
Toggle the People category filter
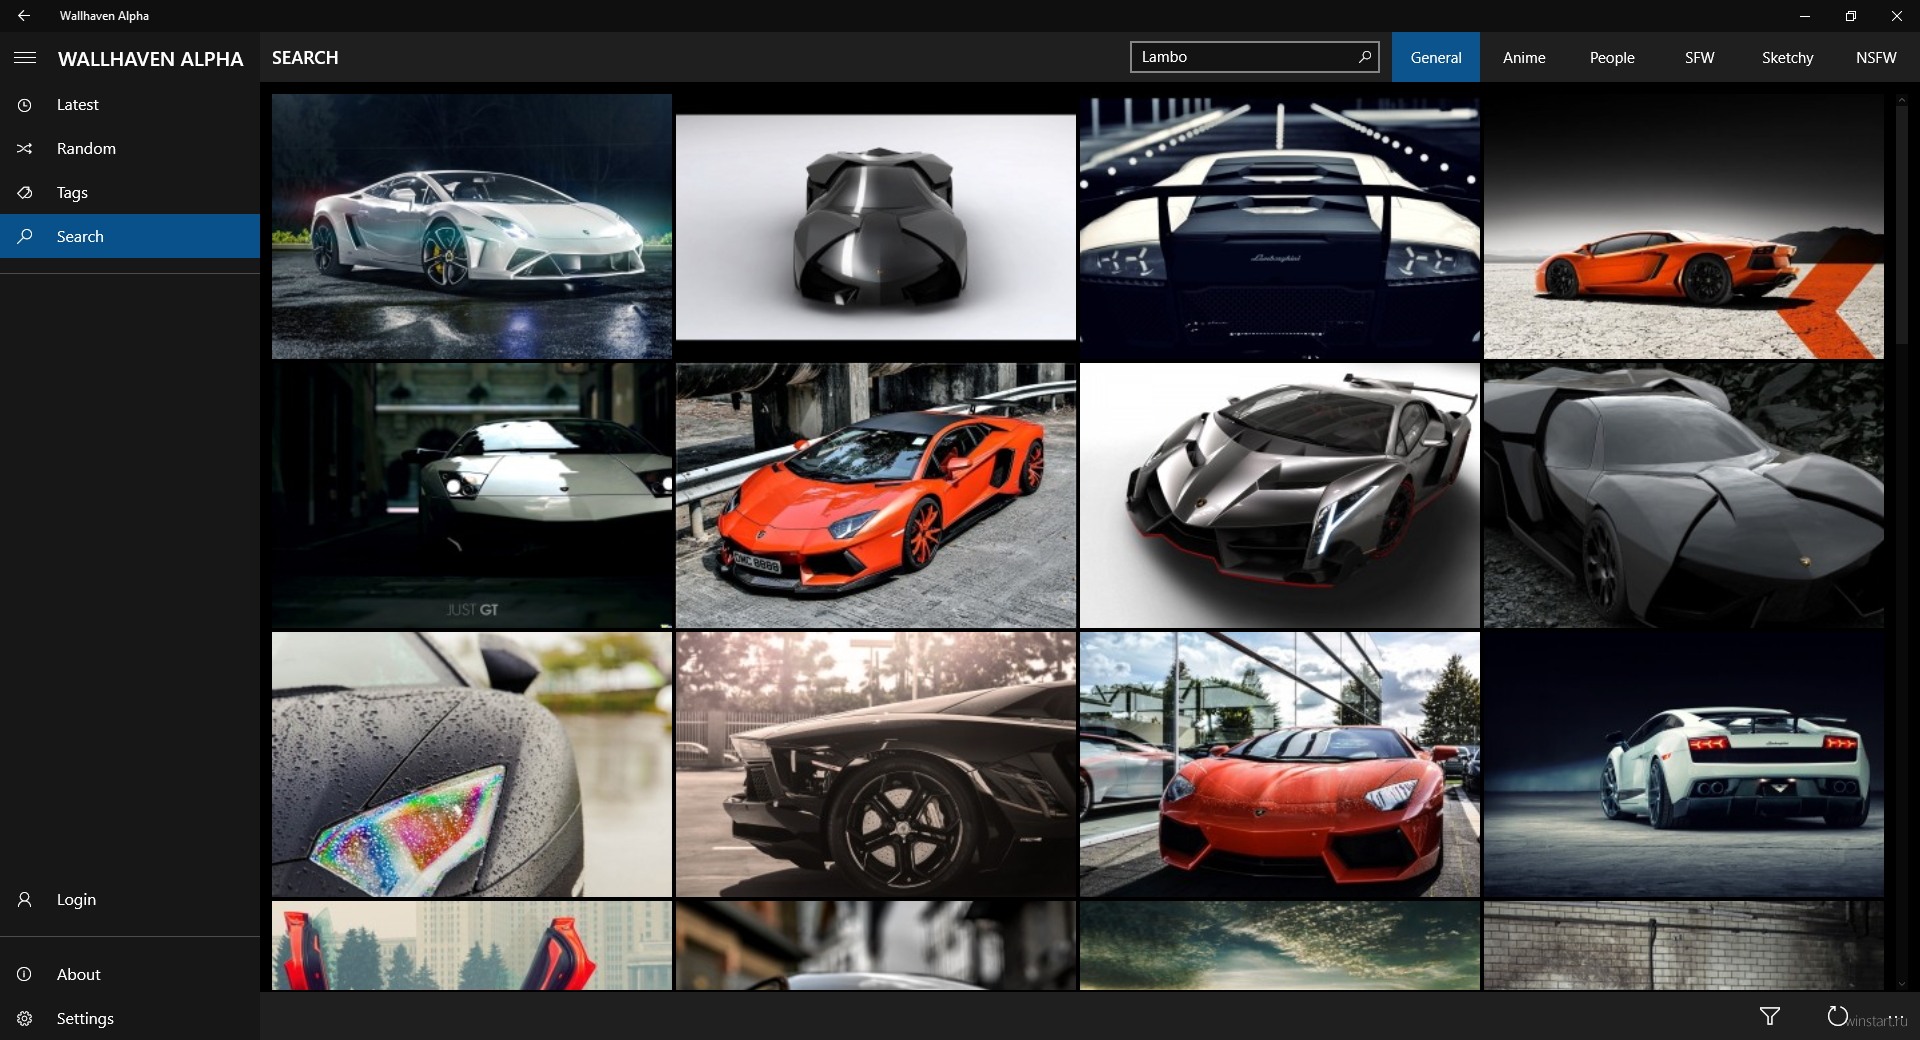click(1612, 58)
